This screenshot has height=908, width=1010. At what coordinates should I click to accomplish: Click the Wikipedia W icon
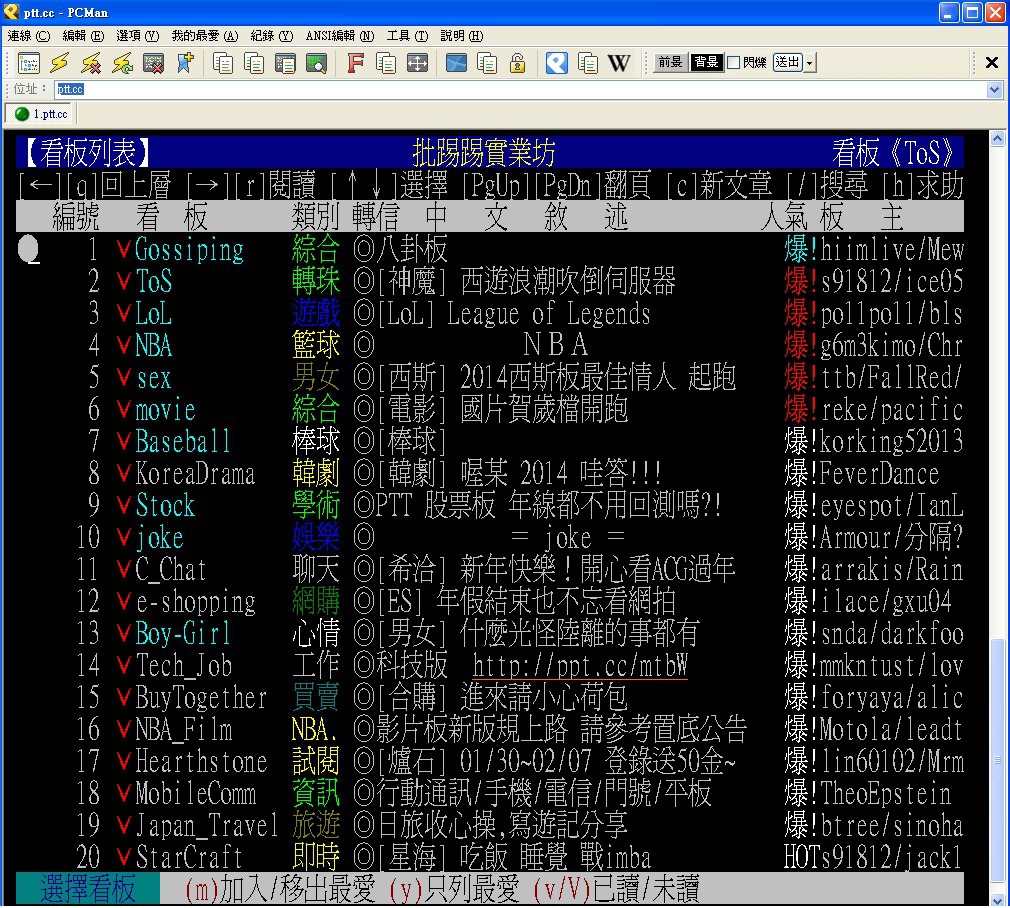tap(619, 63)
